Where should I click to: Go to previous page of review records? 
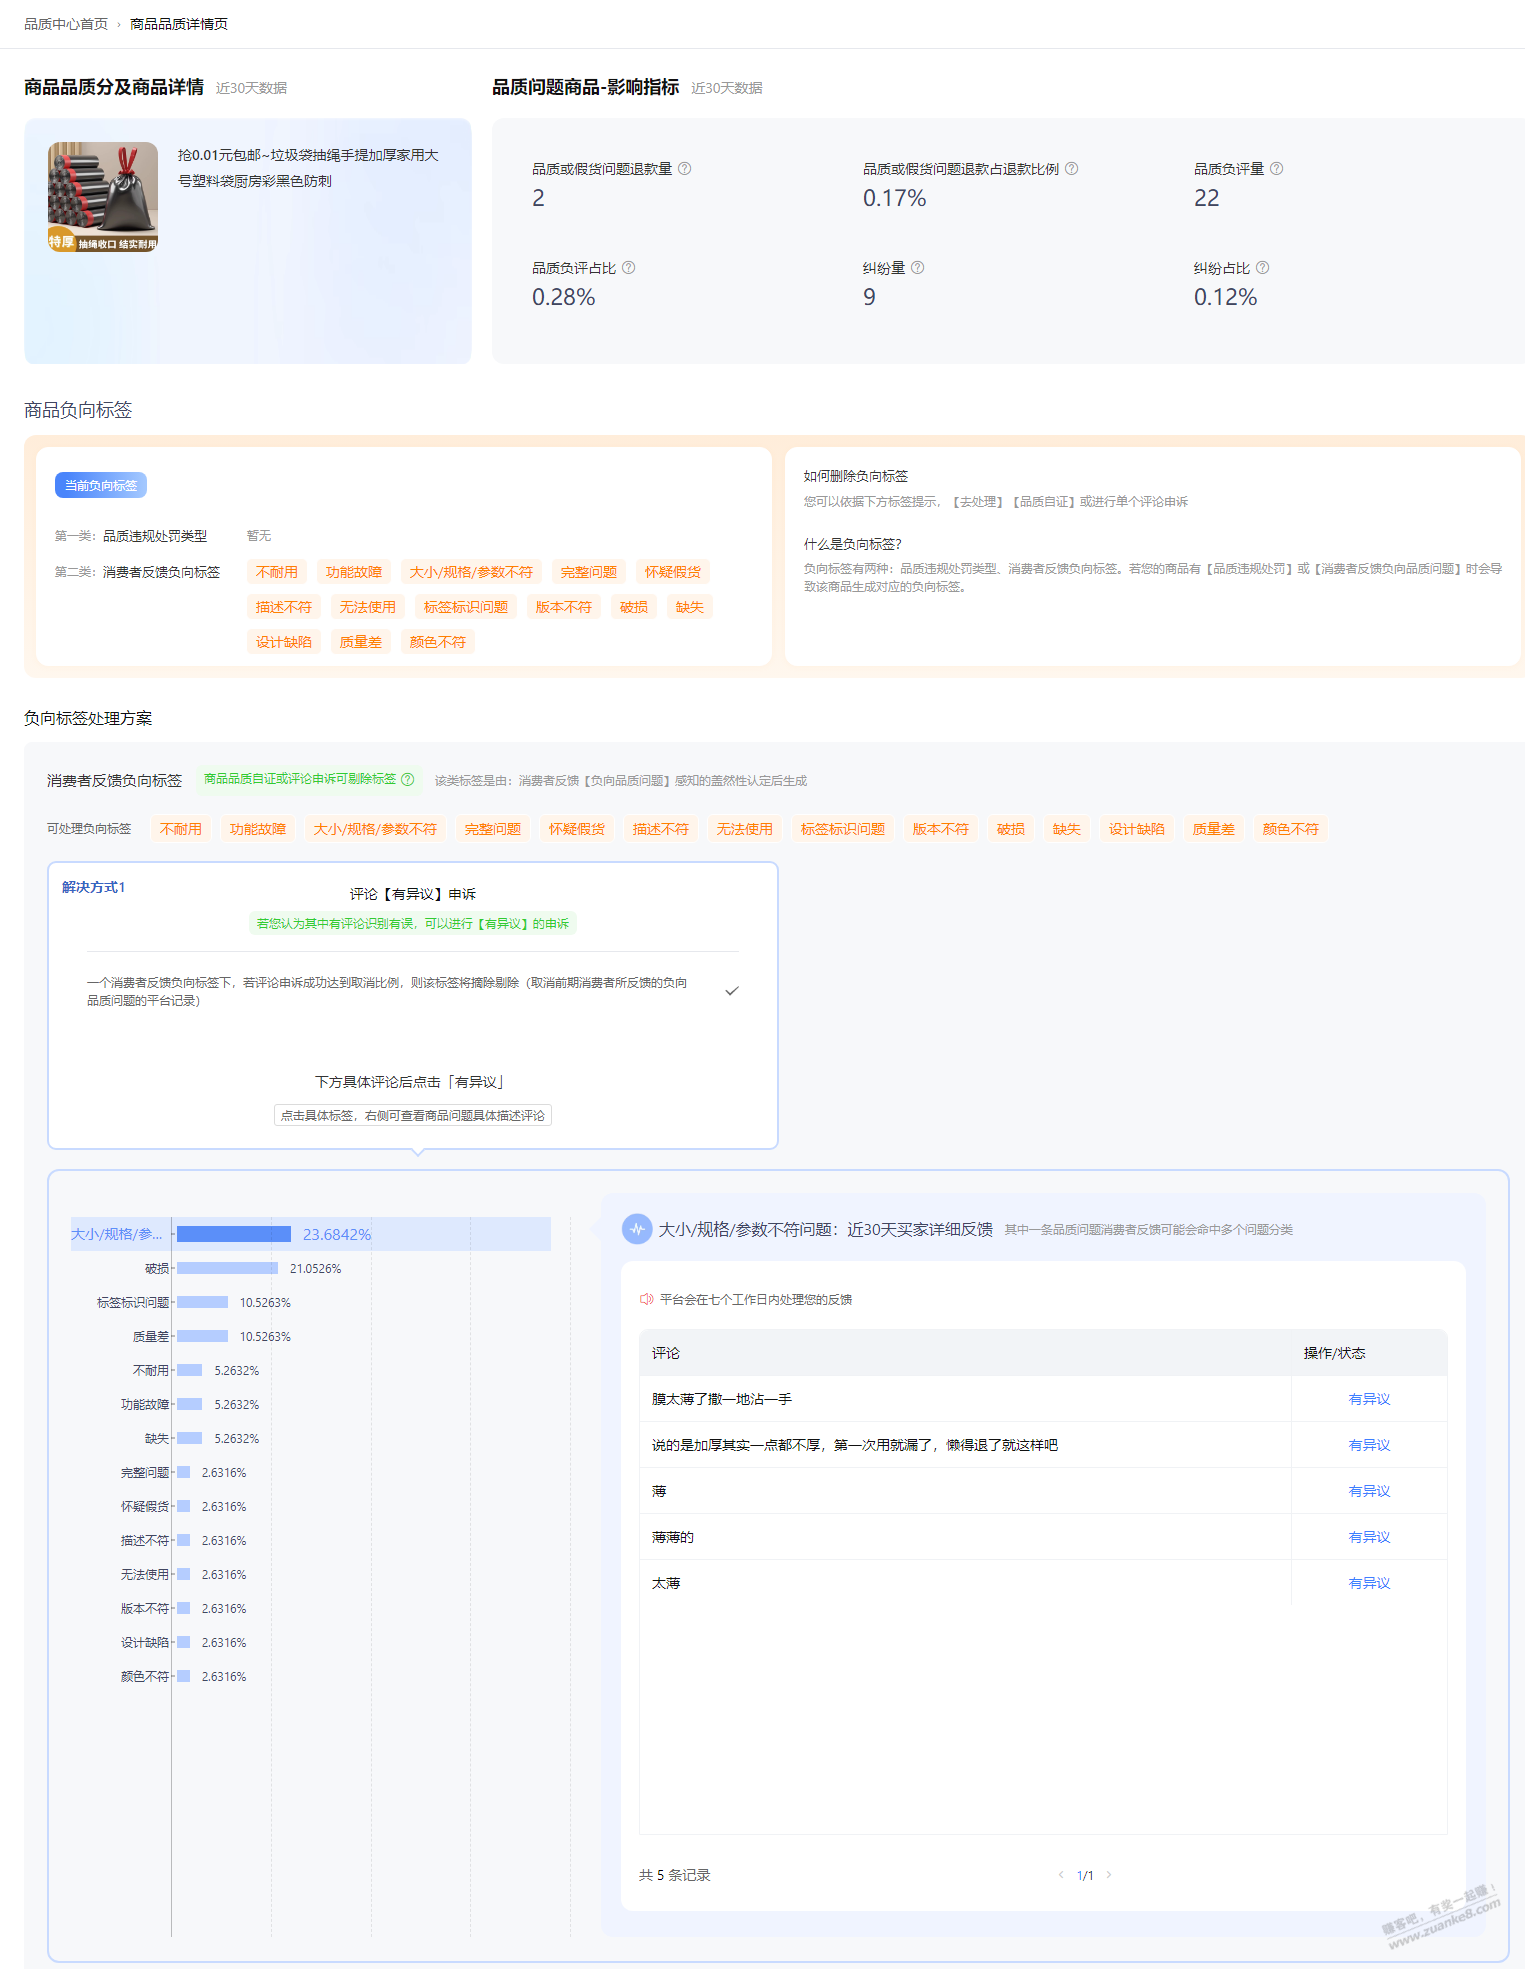[1061, 1875]
